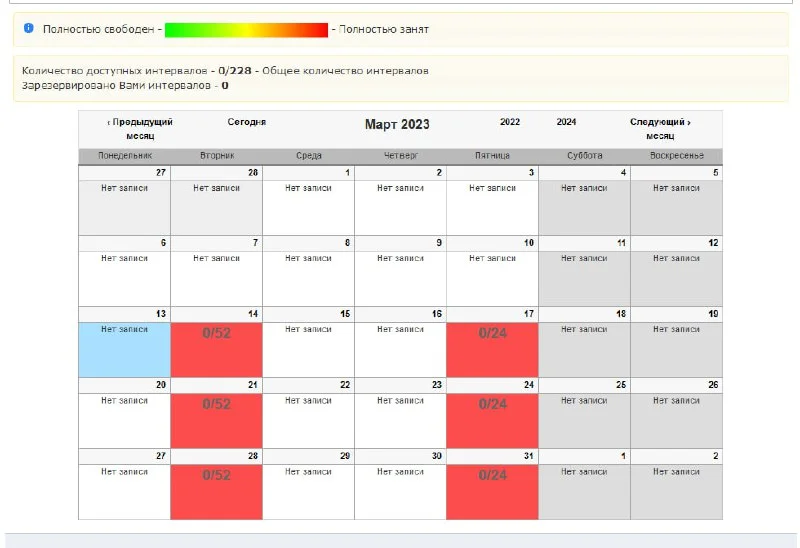This screenshot has height=548, width=800.
Task: Select March 28 cell showing 0/52
Action: [216, 491]
